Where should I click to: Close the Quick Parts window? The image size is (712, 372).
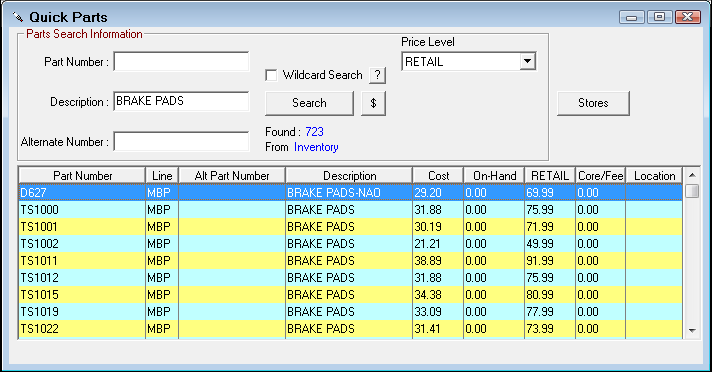(688, 17)
